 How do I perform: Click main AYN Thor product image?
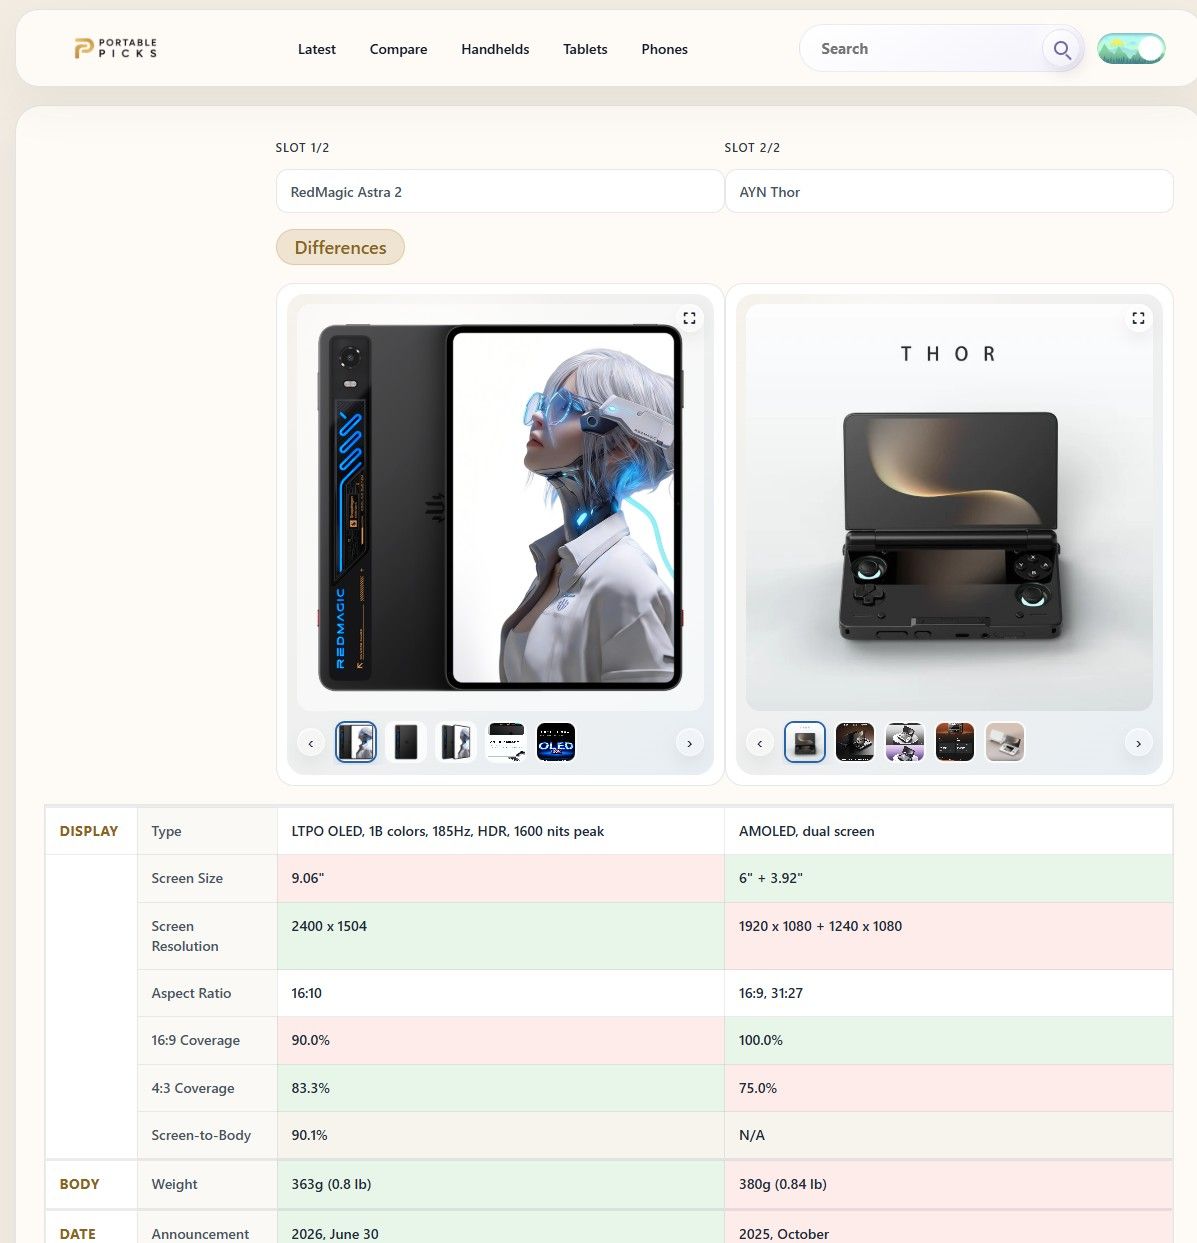coord(949,507)
